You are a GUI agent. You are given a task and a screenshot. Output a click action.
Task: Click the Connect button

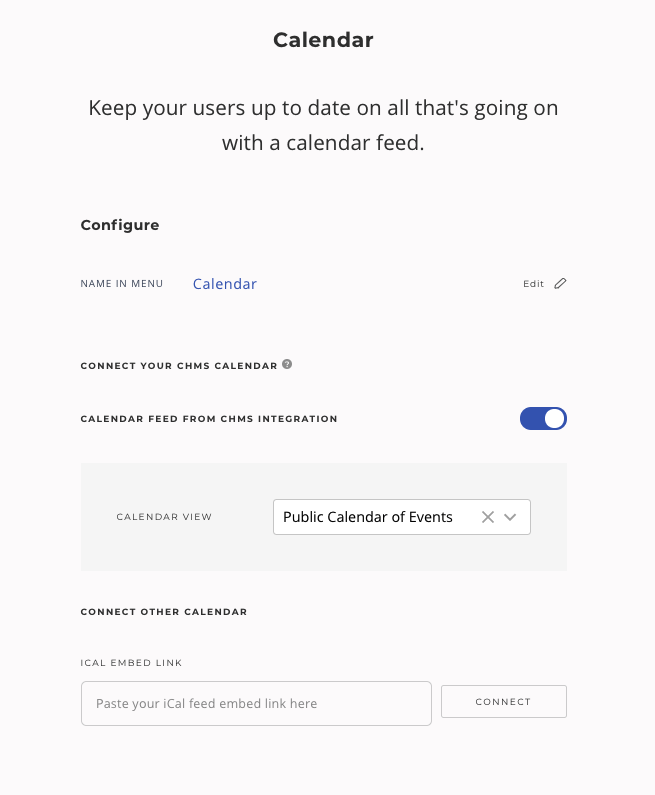coord(503,702)
